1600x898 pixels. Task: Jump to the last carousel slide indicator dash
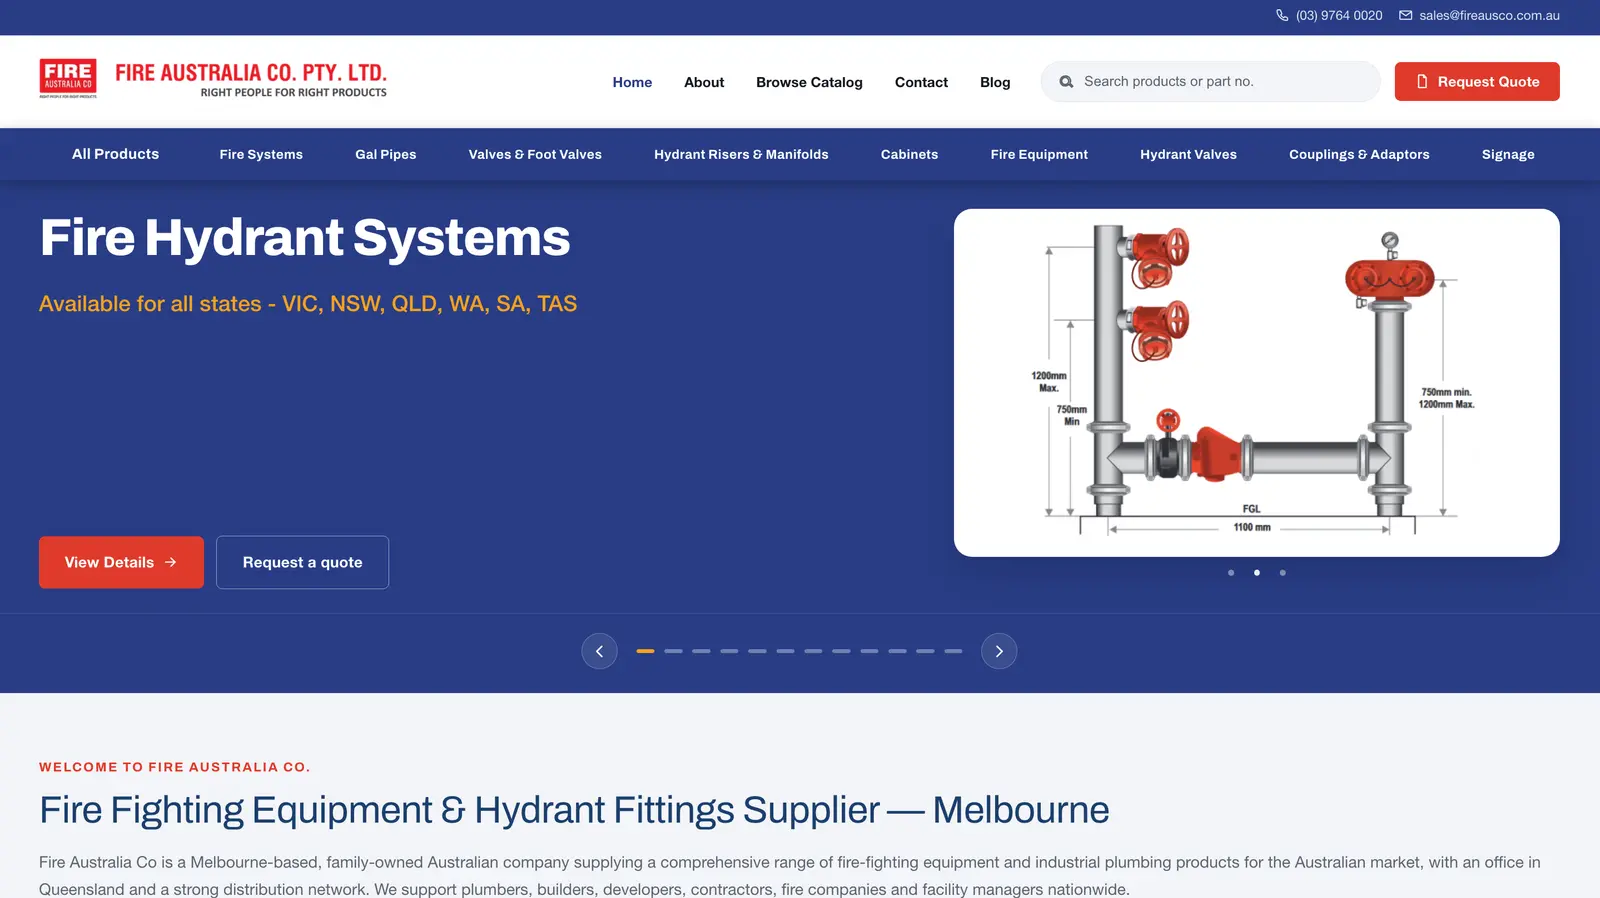click(x=953, y=651)
